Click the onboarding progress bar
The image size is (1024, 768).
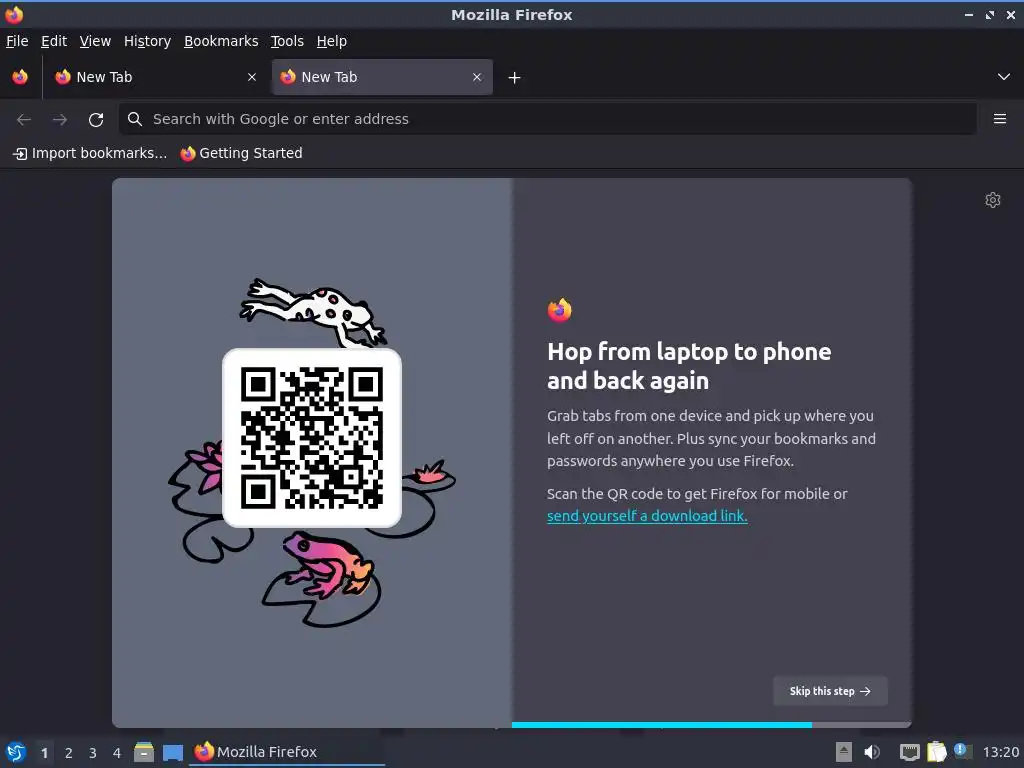[x=711, y=725]
